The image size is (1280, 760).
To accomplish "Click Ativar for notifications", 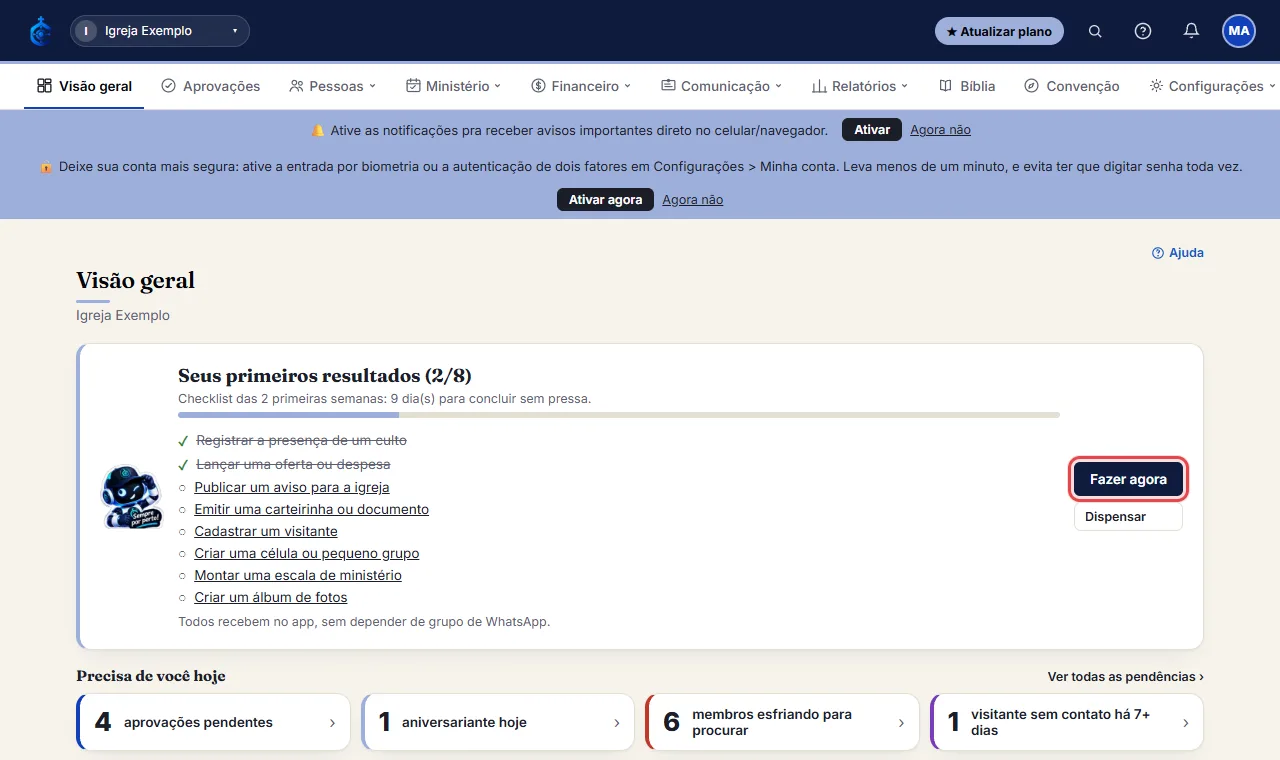I will click(x=872, y=130).
